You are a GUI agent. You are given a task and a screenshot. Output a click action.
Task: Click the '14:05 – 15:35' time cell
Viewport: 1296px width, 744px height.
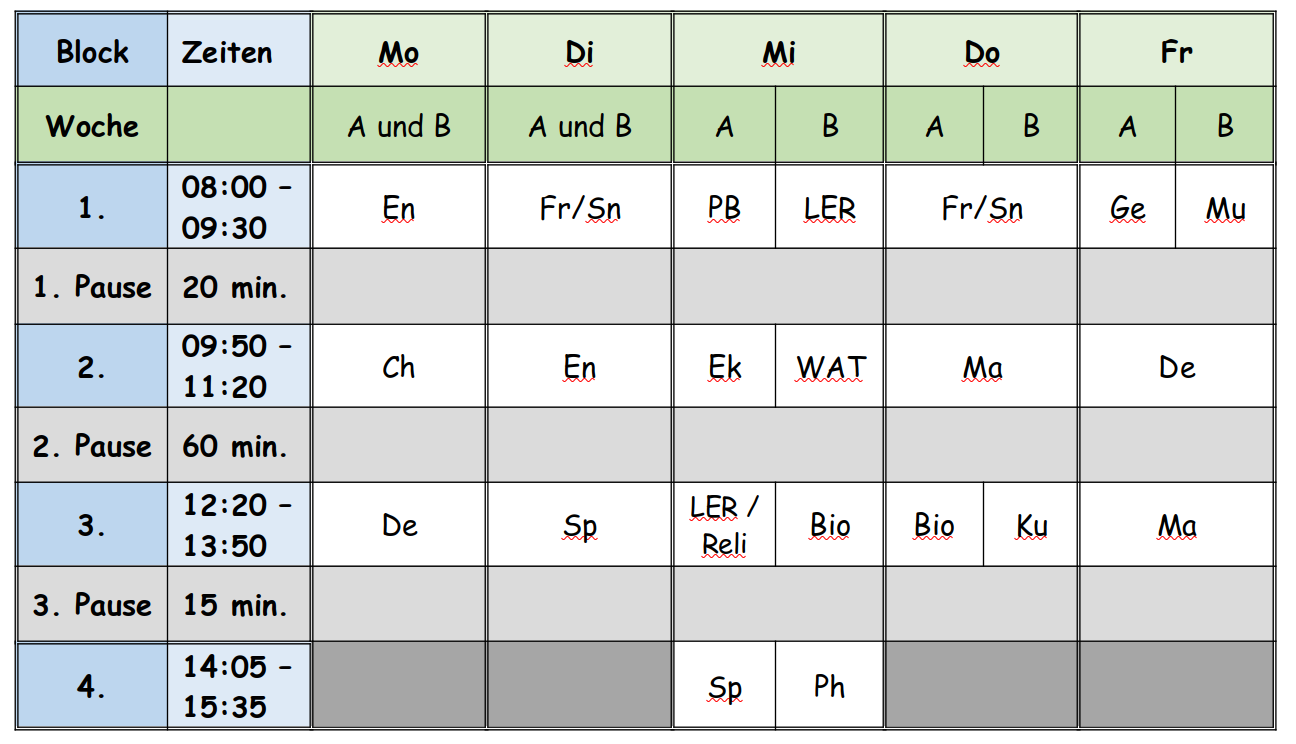point(239,685)
